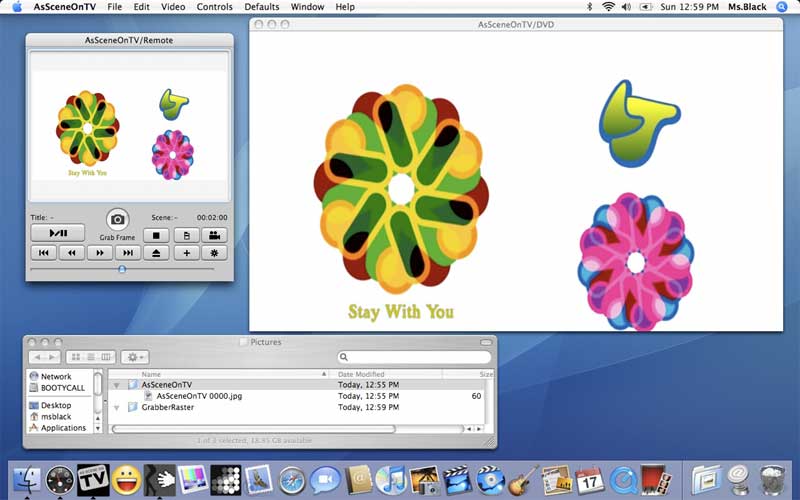Click the document page button in Remote
Image resolution: width=800 pixels, height=500 pixels.
click(186, 235)
